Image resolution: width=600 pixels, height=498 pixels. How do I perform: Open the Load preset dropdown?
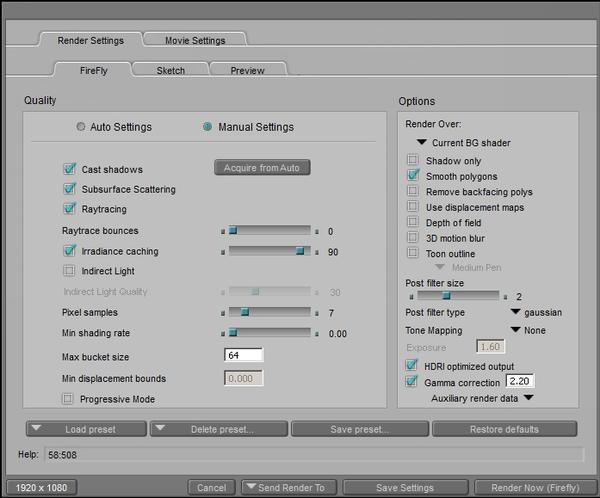(86, 429)
